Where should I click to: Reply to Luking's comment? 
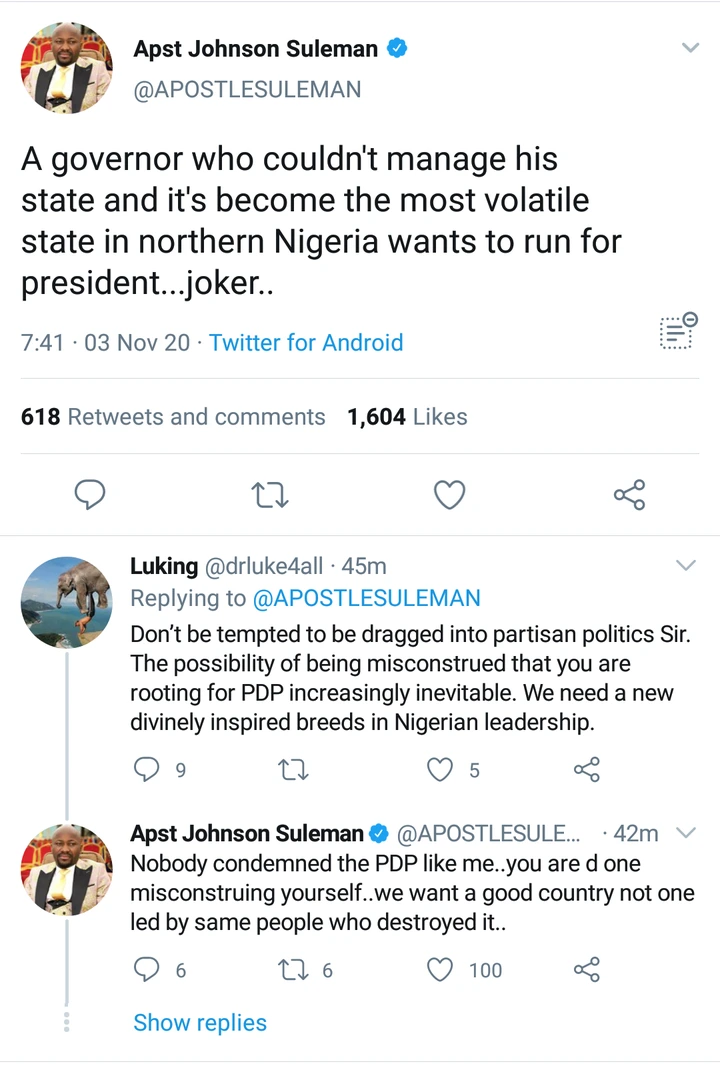point(147,769)
